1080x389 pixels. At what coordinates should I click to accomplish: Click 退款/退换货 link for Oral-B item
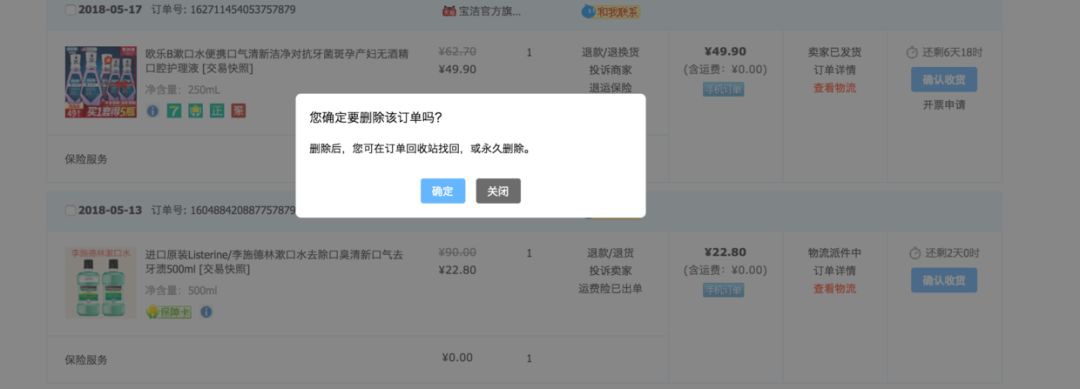point(610,52)
